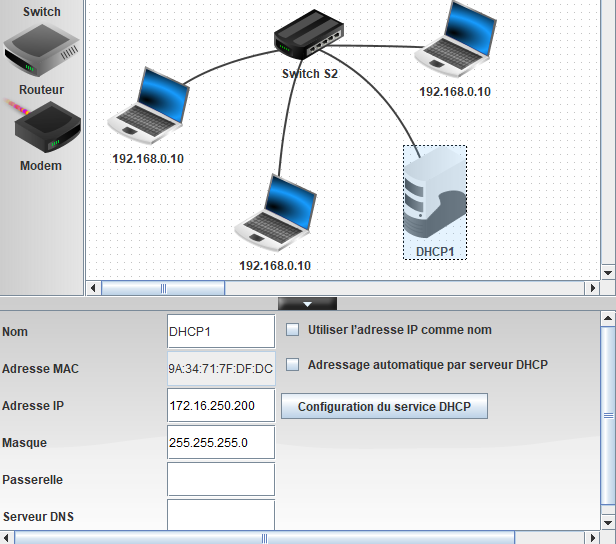Toggle 'Adressage automatique par serveur DHCP' checkbox
The height and width of the screenshot is (544, 616).
tap(294, 365)
